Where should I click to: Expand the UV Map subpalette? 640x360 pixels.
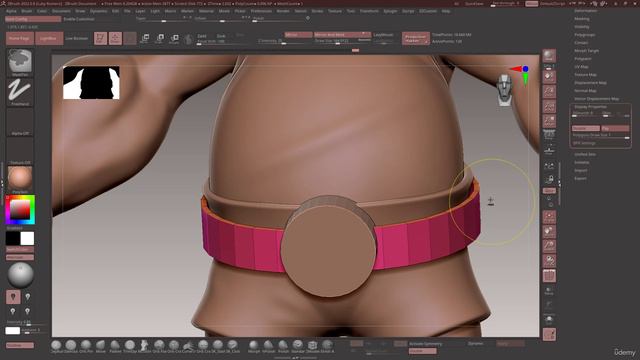581,67
